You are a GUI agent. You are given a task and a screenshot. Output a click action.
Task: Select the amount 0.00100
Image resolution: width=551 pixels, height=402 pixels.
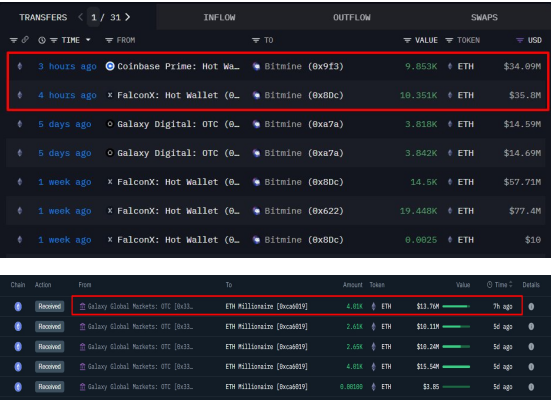tap(351, 387)
